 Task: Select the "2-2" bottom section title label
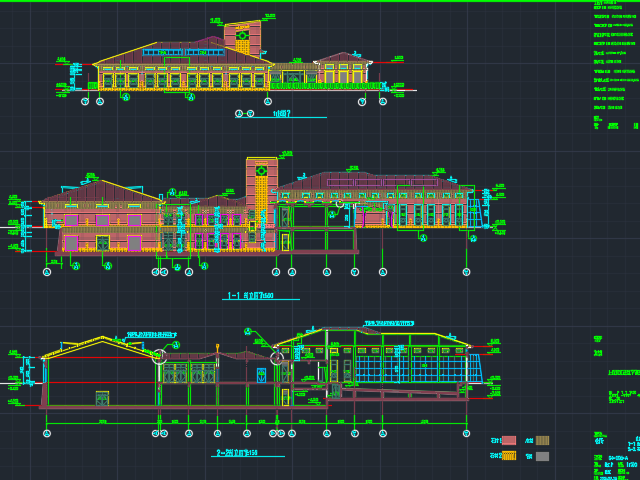236,453
